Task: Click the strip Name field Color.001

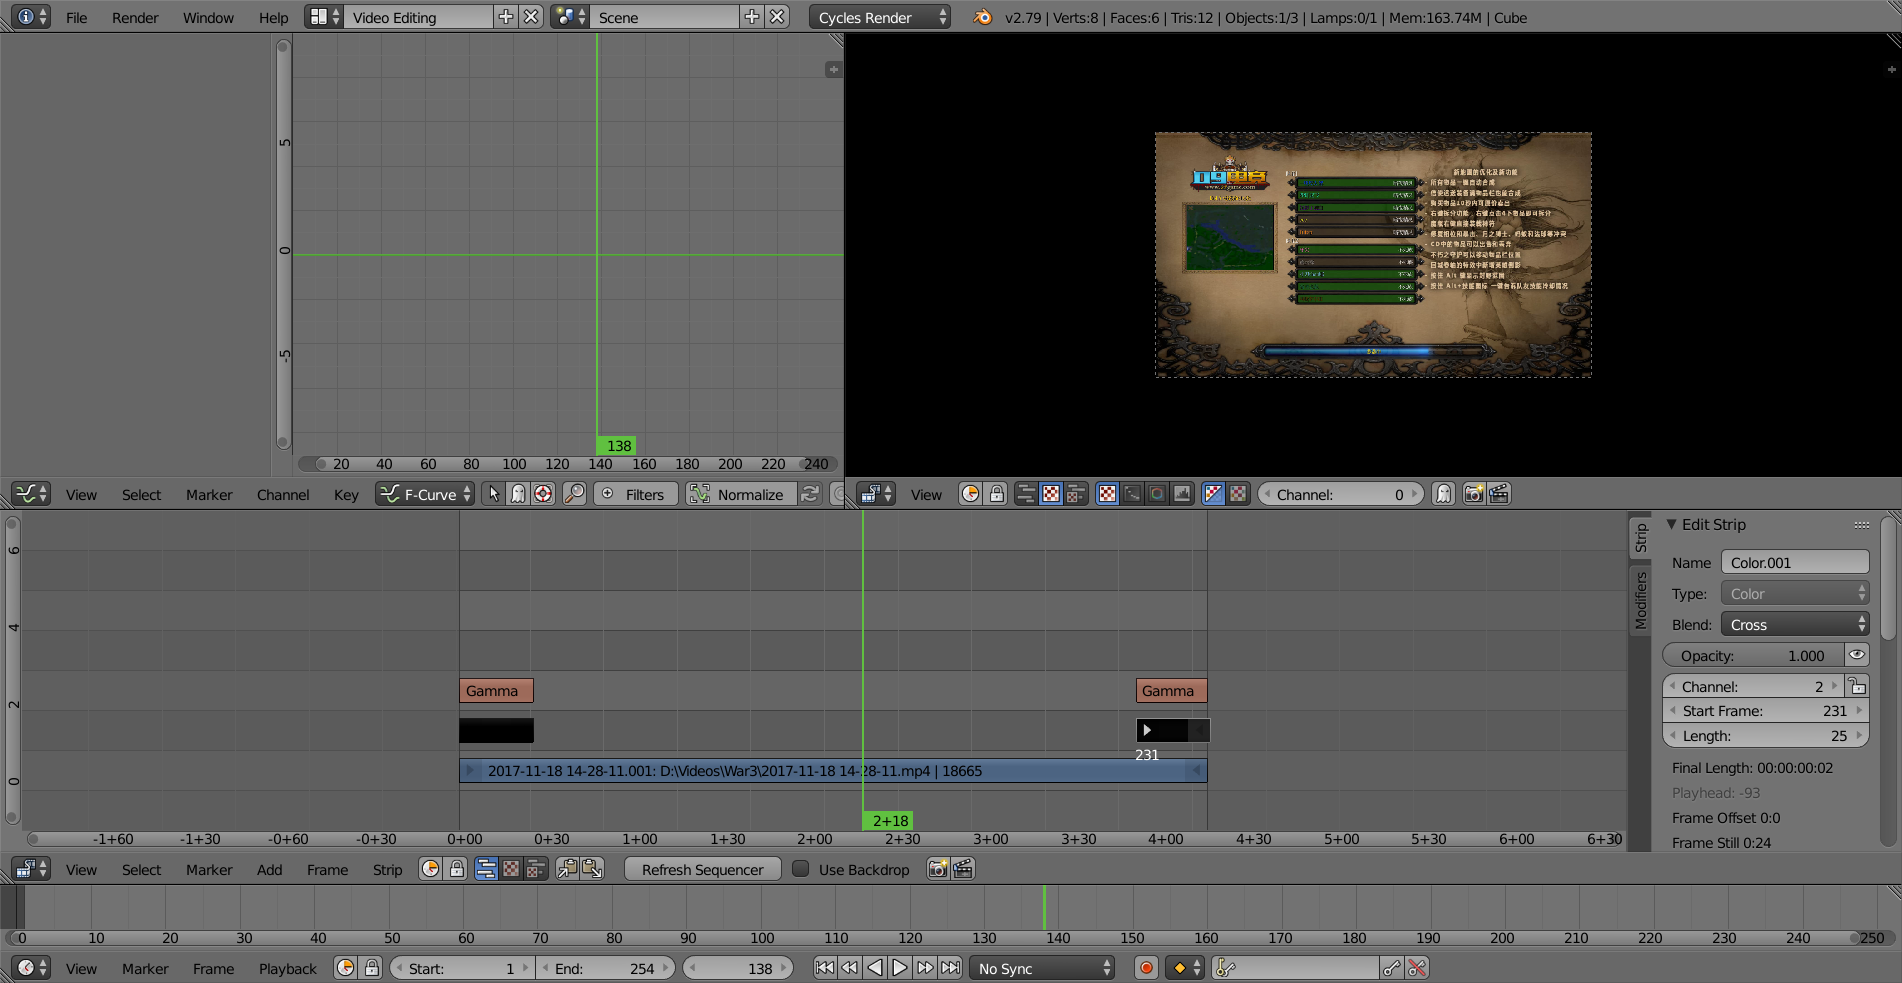Action: click(x=1795, y=562)
